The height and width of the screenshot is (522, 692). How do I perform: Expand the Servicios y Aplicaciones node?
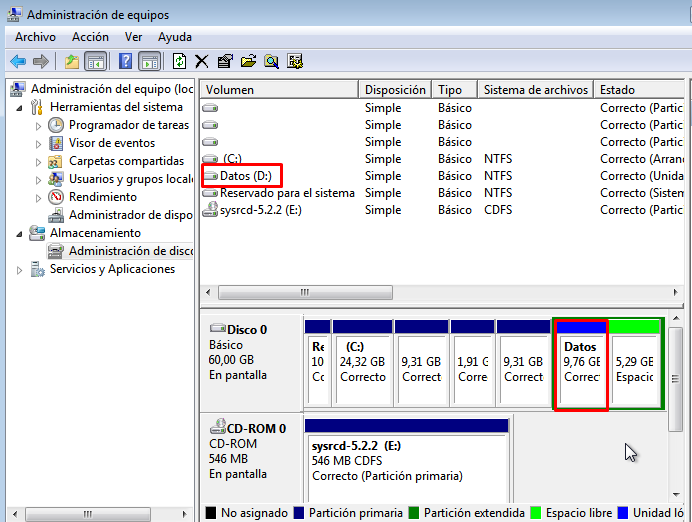(x=22, y=270)
